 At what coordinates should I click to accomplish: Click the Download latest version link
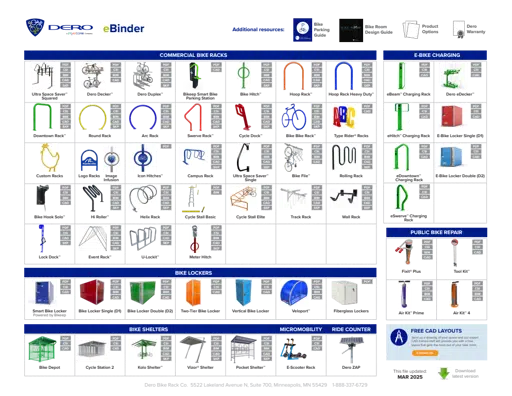(465, 373)
